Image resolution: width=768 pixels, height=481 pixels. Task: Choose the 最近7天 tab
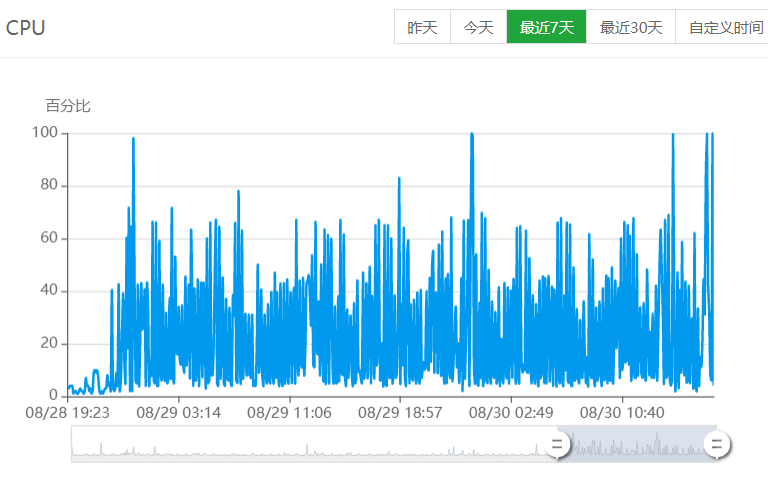point(547,27)
